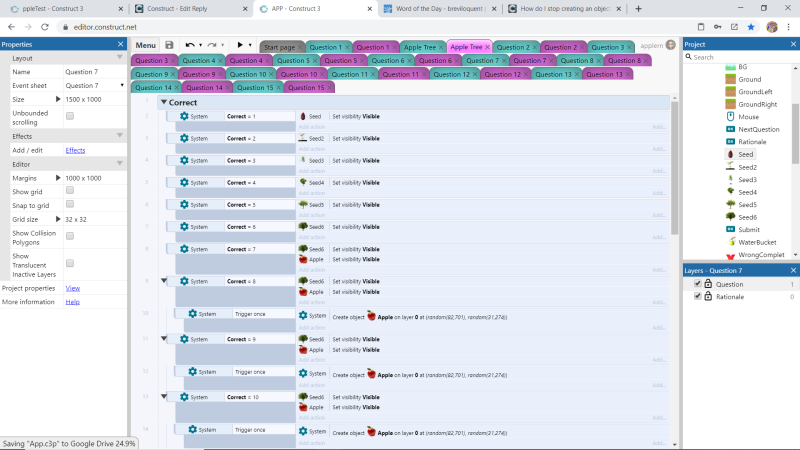
Task: Click the lock icon on Question layer
Action: (708, 284)
